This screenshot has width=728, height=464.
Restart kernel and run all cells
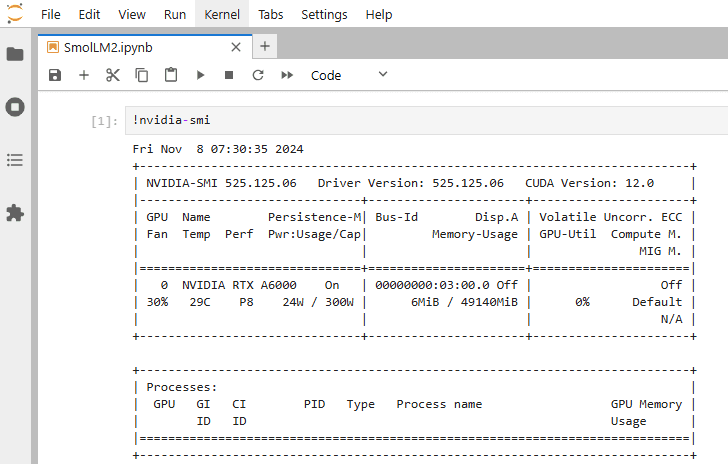[287, 75]
